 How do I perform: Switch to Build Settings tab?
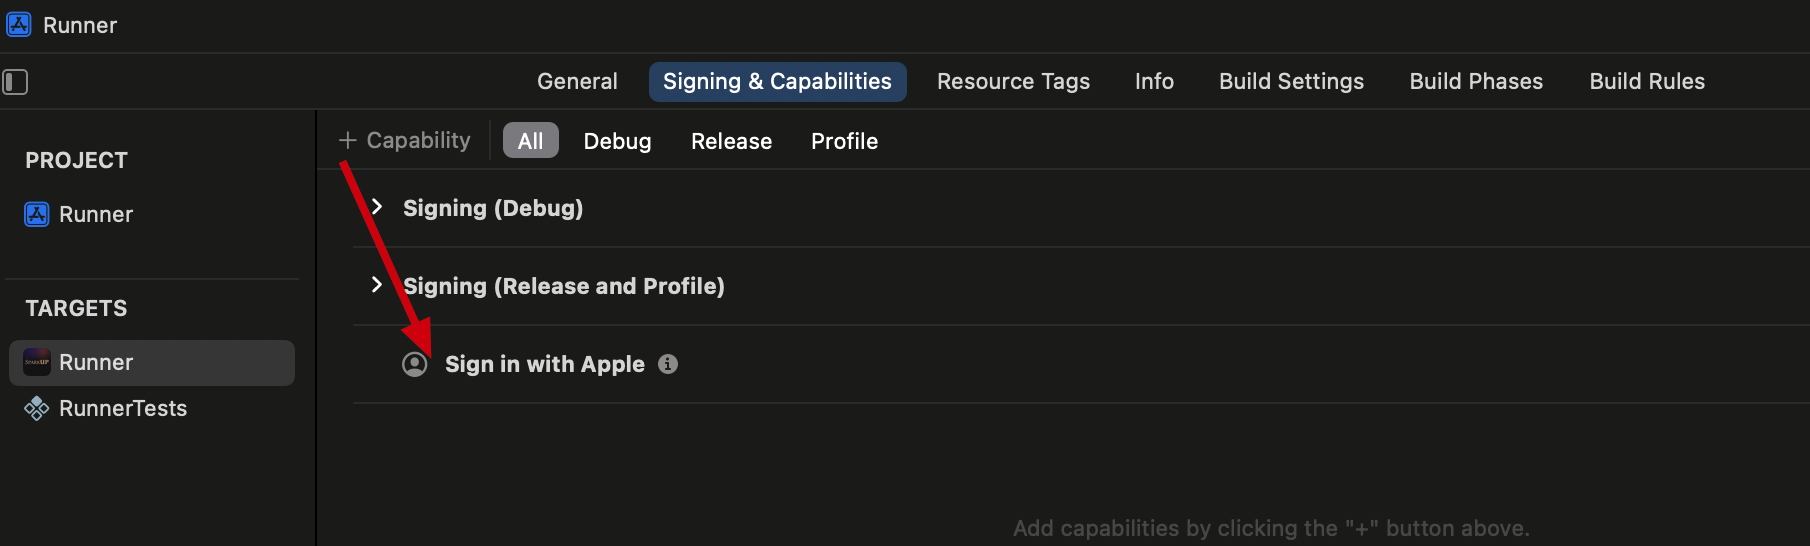(x=1291, y=82)
